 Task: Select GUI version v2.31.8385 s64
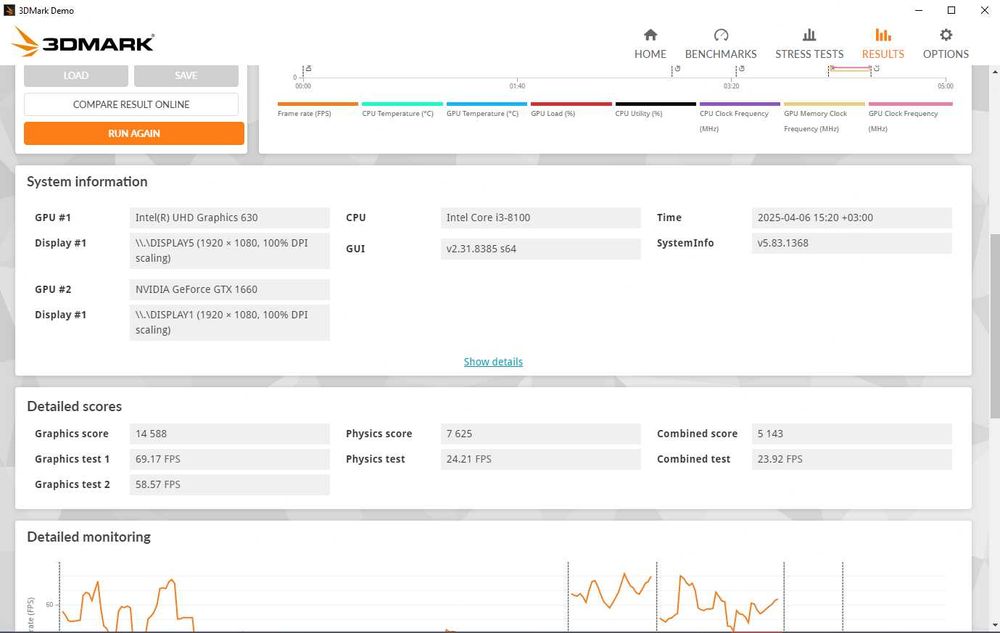point(540,249)
